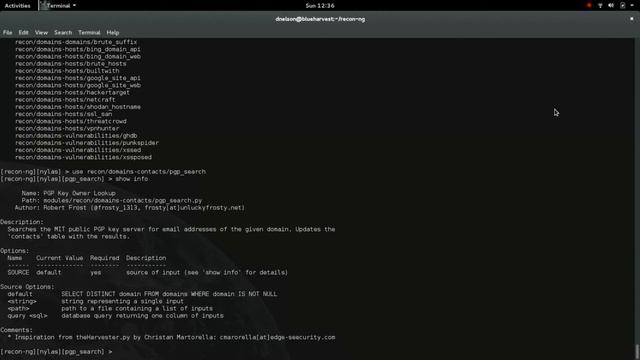Click the SOURCE option name

[x=18, y=273]
